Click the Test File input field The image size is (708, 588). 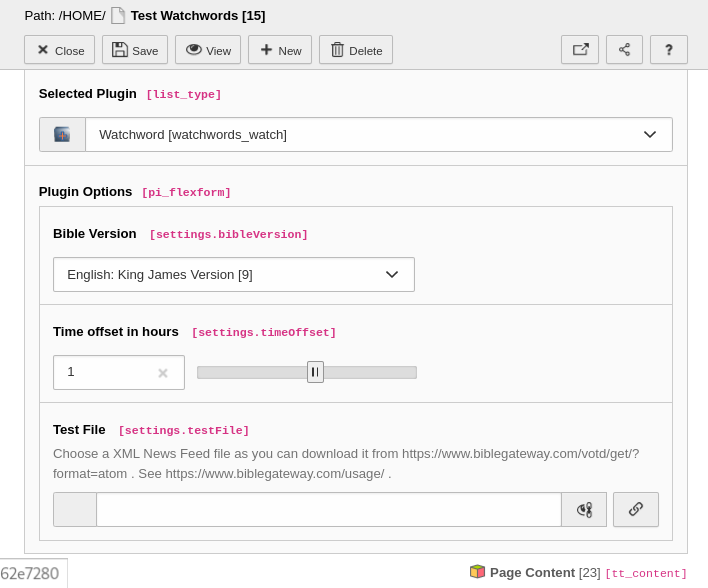(329, 509)
